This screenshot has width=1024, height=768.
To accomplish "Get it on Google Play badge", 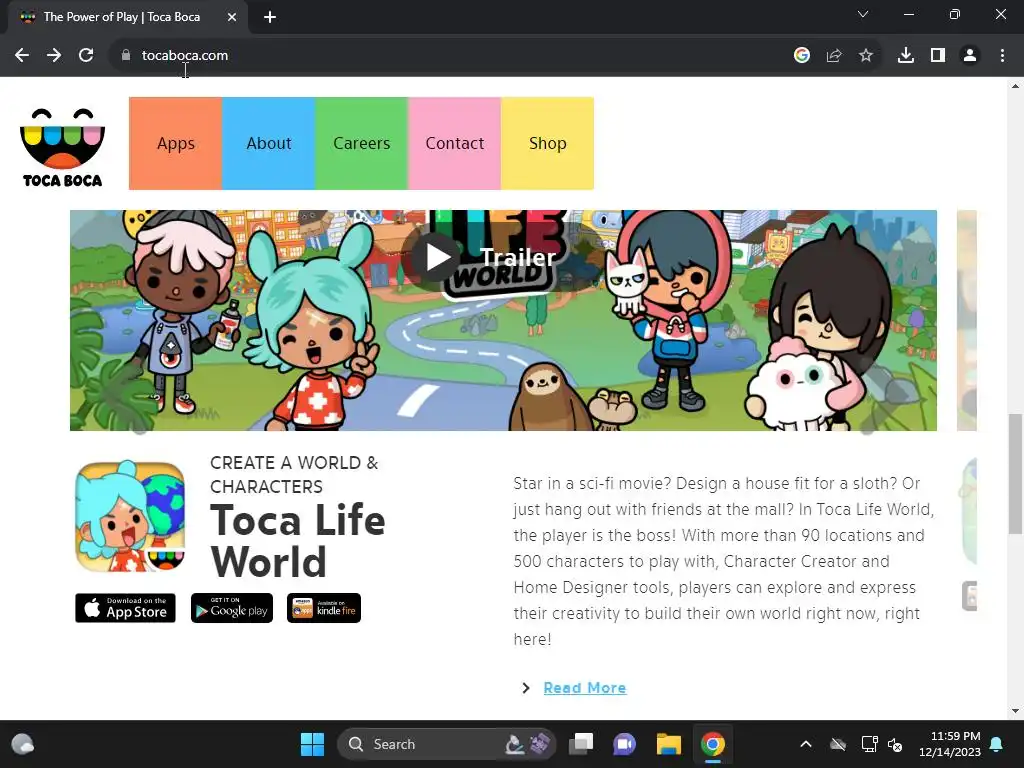I will [232, 608].
